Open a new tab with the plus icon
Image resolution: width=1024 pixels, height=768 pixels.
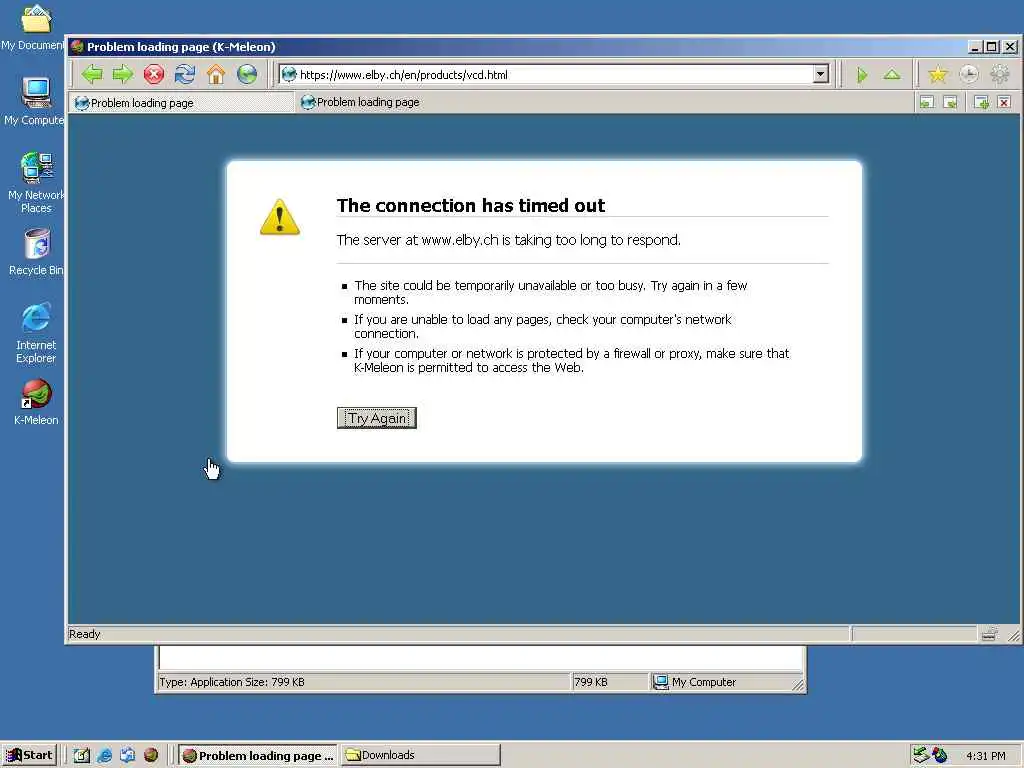tap(981, 103)
